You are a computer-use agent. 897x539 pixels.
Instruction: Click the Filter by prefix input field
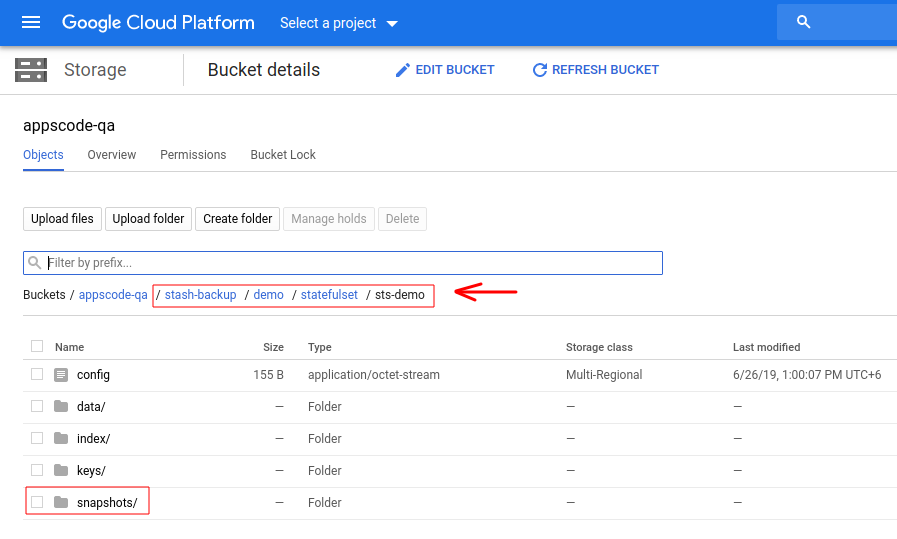click(x=350, y=263)
